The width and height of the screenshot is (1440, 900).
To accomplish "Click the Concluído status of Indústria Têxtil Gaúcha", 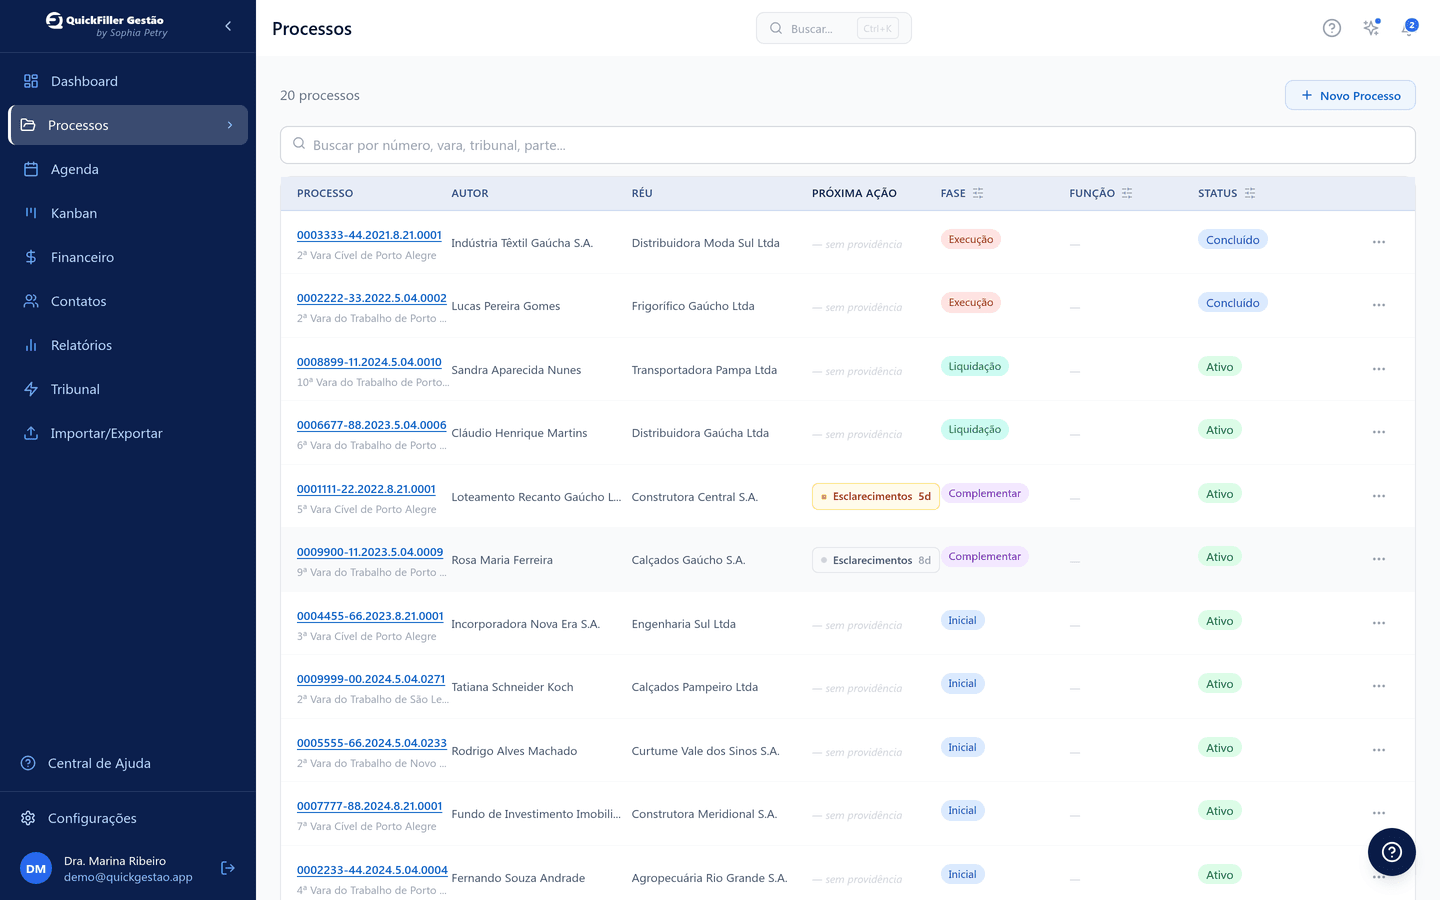I will coord(1232,240).
